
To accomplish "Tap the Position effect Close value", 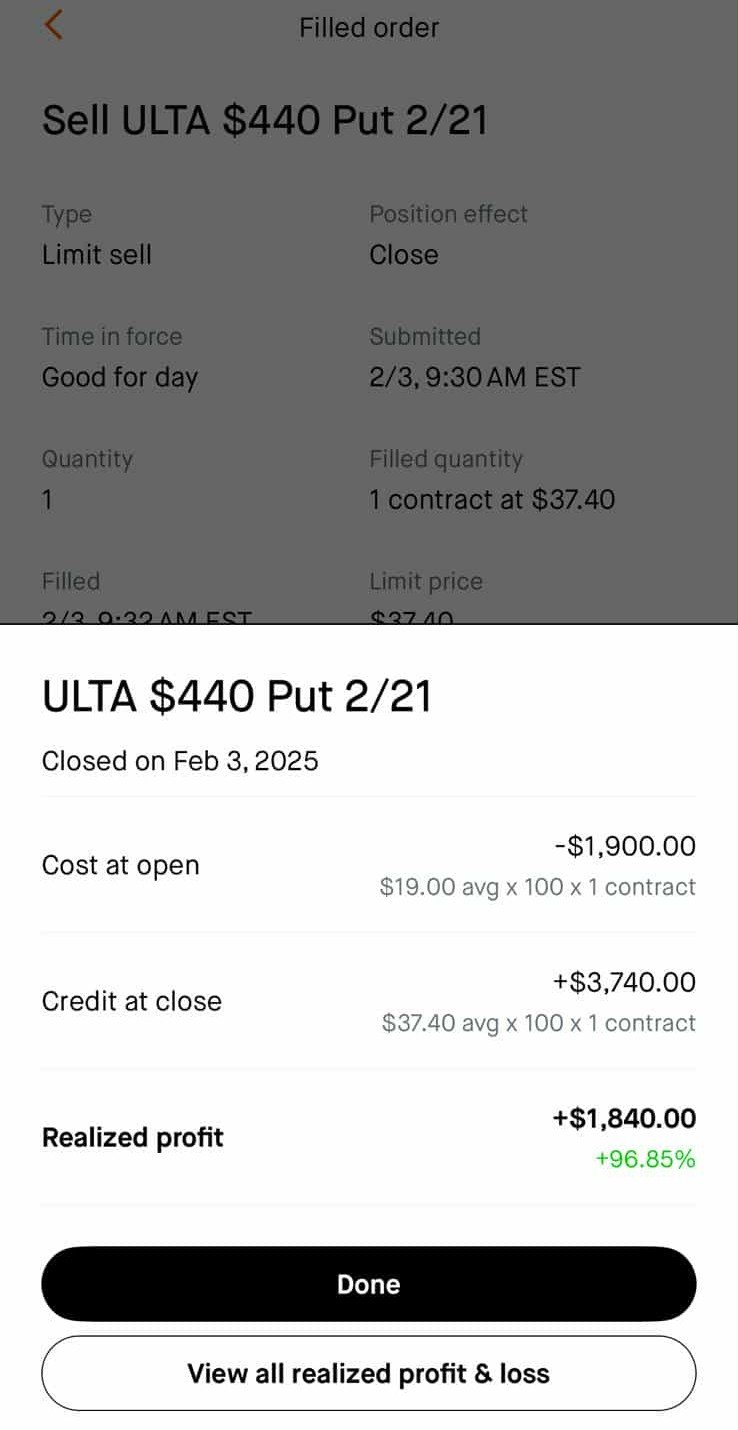I will tap(404, 255).
